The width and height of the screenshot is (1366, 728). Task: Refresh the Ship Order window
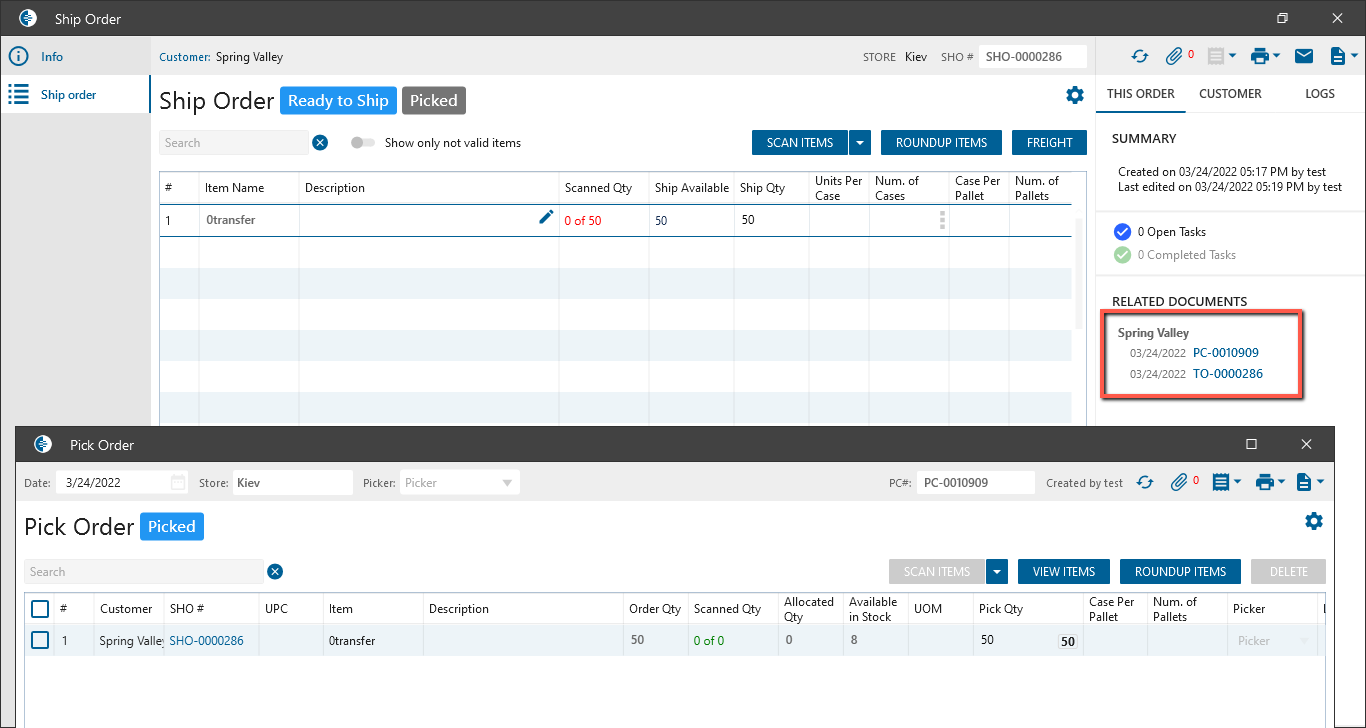pyautogui.click(x=1140, y=57)
